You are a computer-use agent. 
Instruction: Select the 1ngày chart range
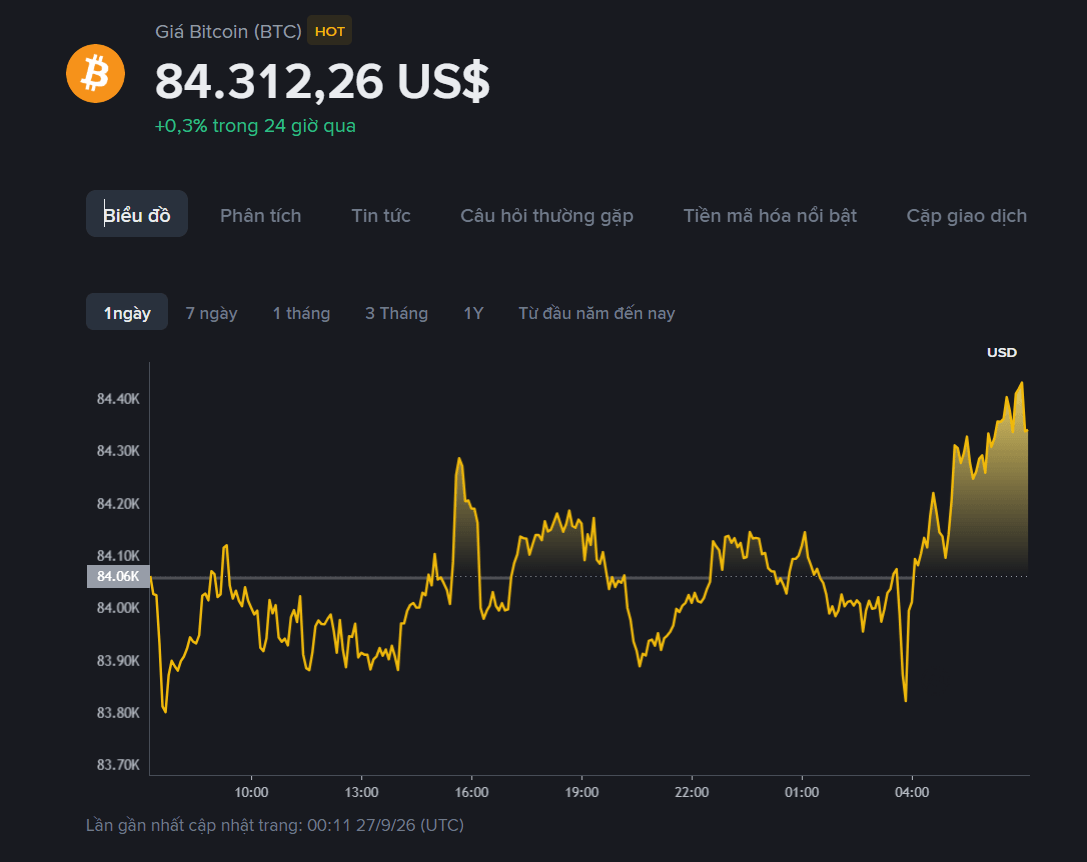pos(127,313)
